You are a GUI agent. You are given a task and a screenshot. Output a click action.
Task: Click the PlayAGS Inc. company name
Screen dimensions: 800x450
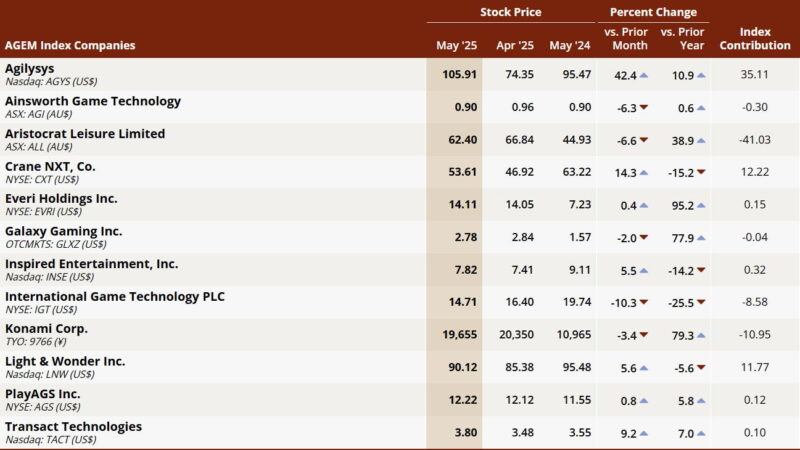click(x=43, y=394)
